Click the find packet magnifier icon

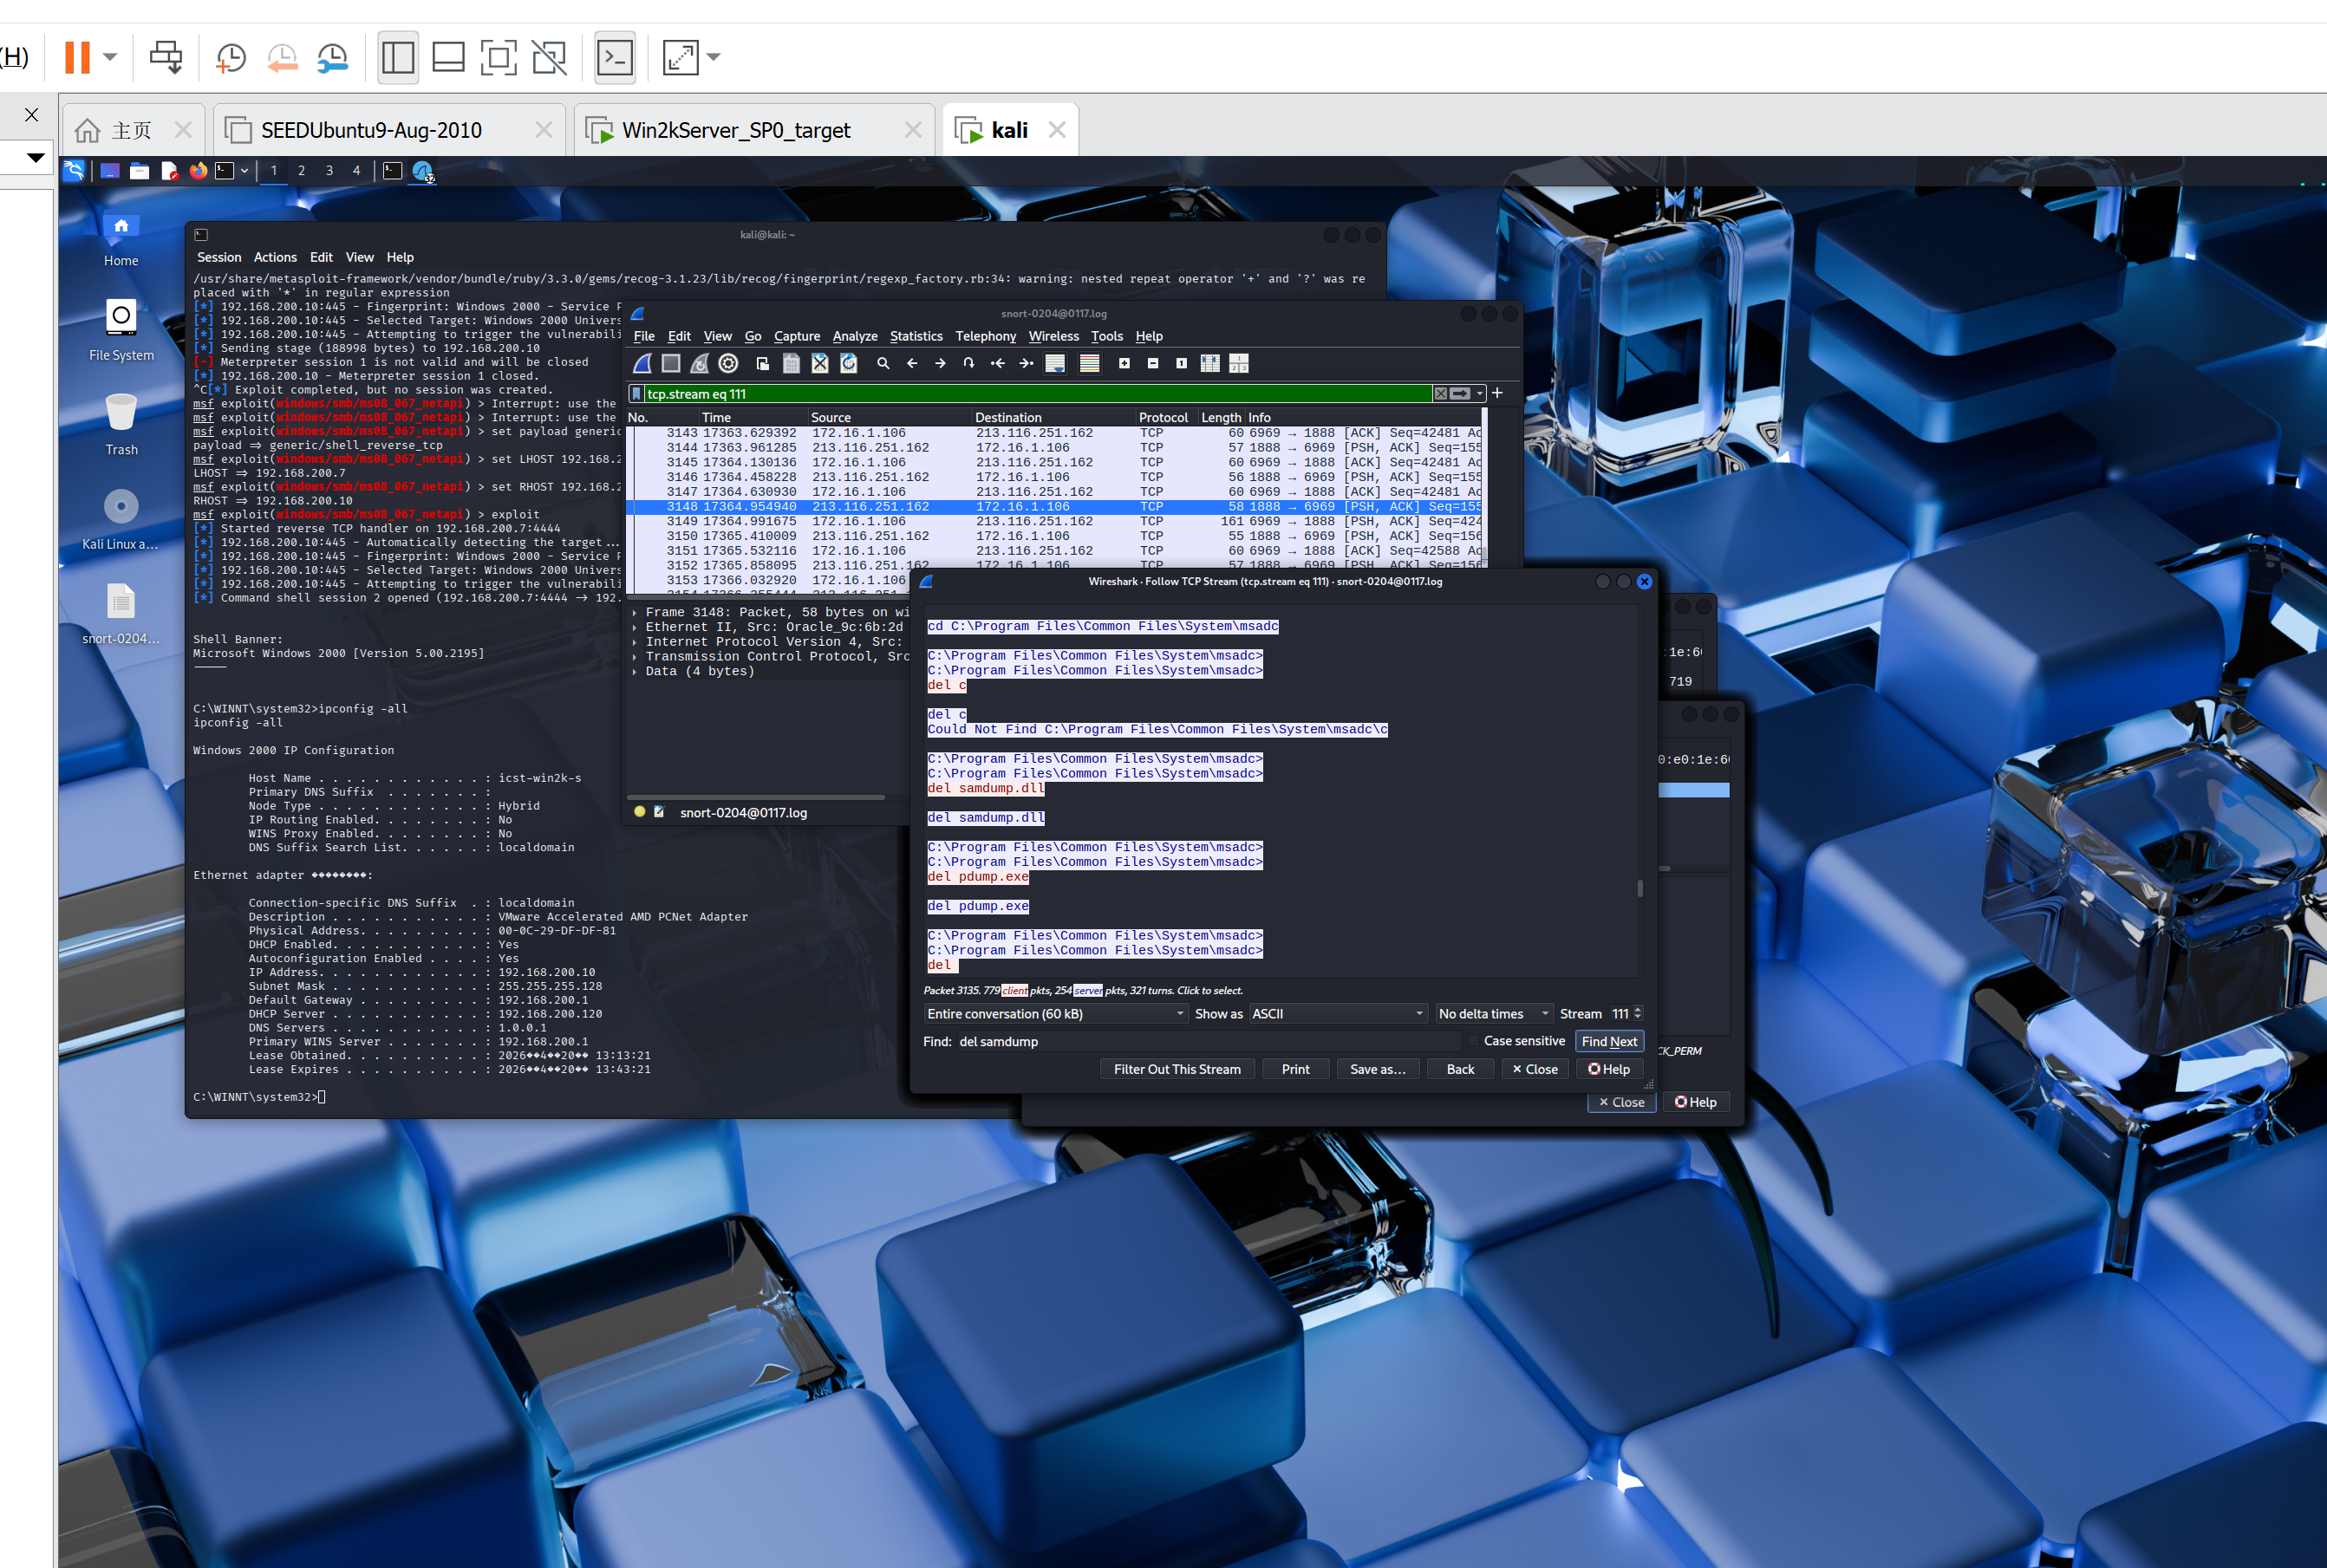tap(883, 364)
